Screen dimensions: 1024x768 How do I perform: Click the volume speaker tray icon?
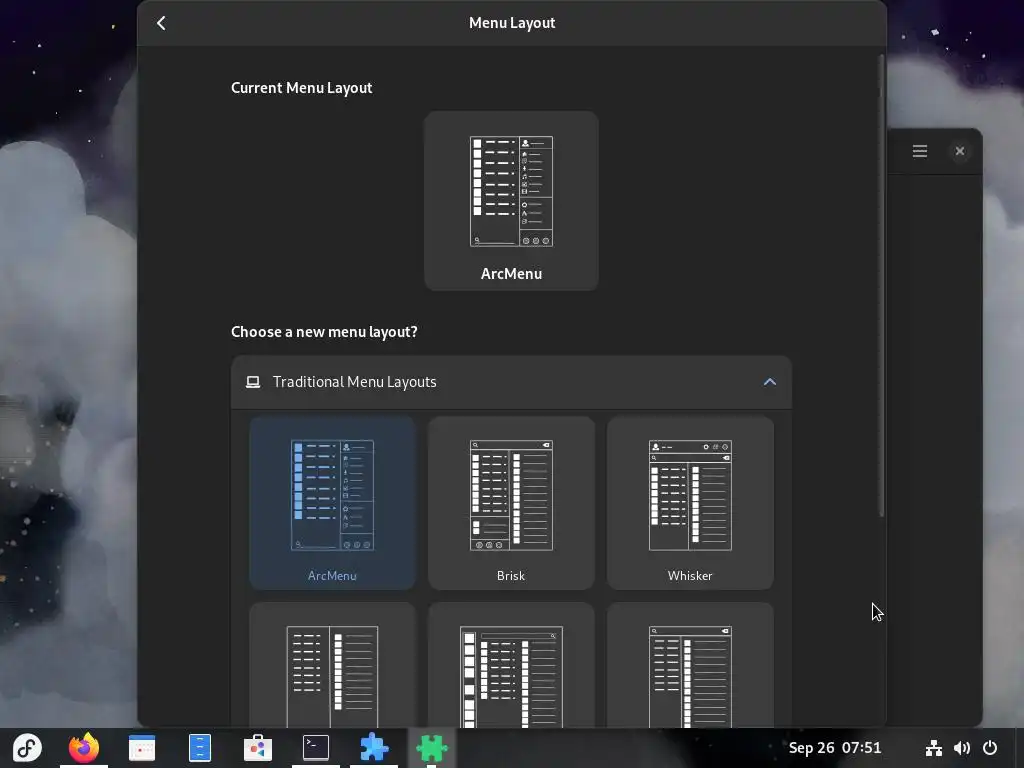coord(961,748)
